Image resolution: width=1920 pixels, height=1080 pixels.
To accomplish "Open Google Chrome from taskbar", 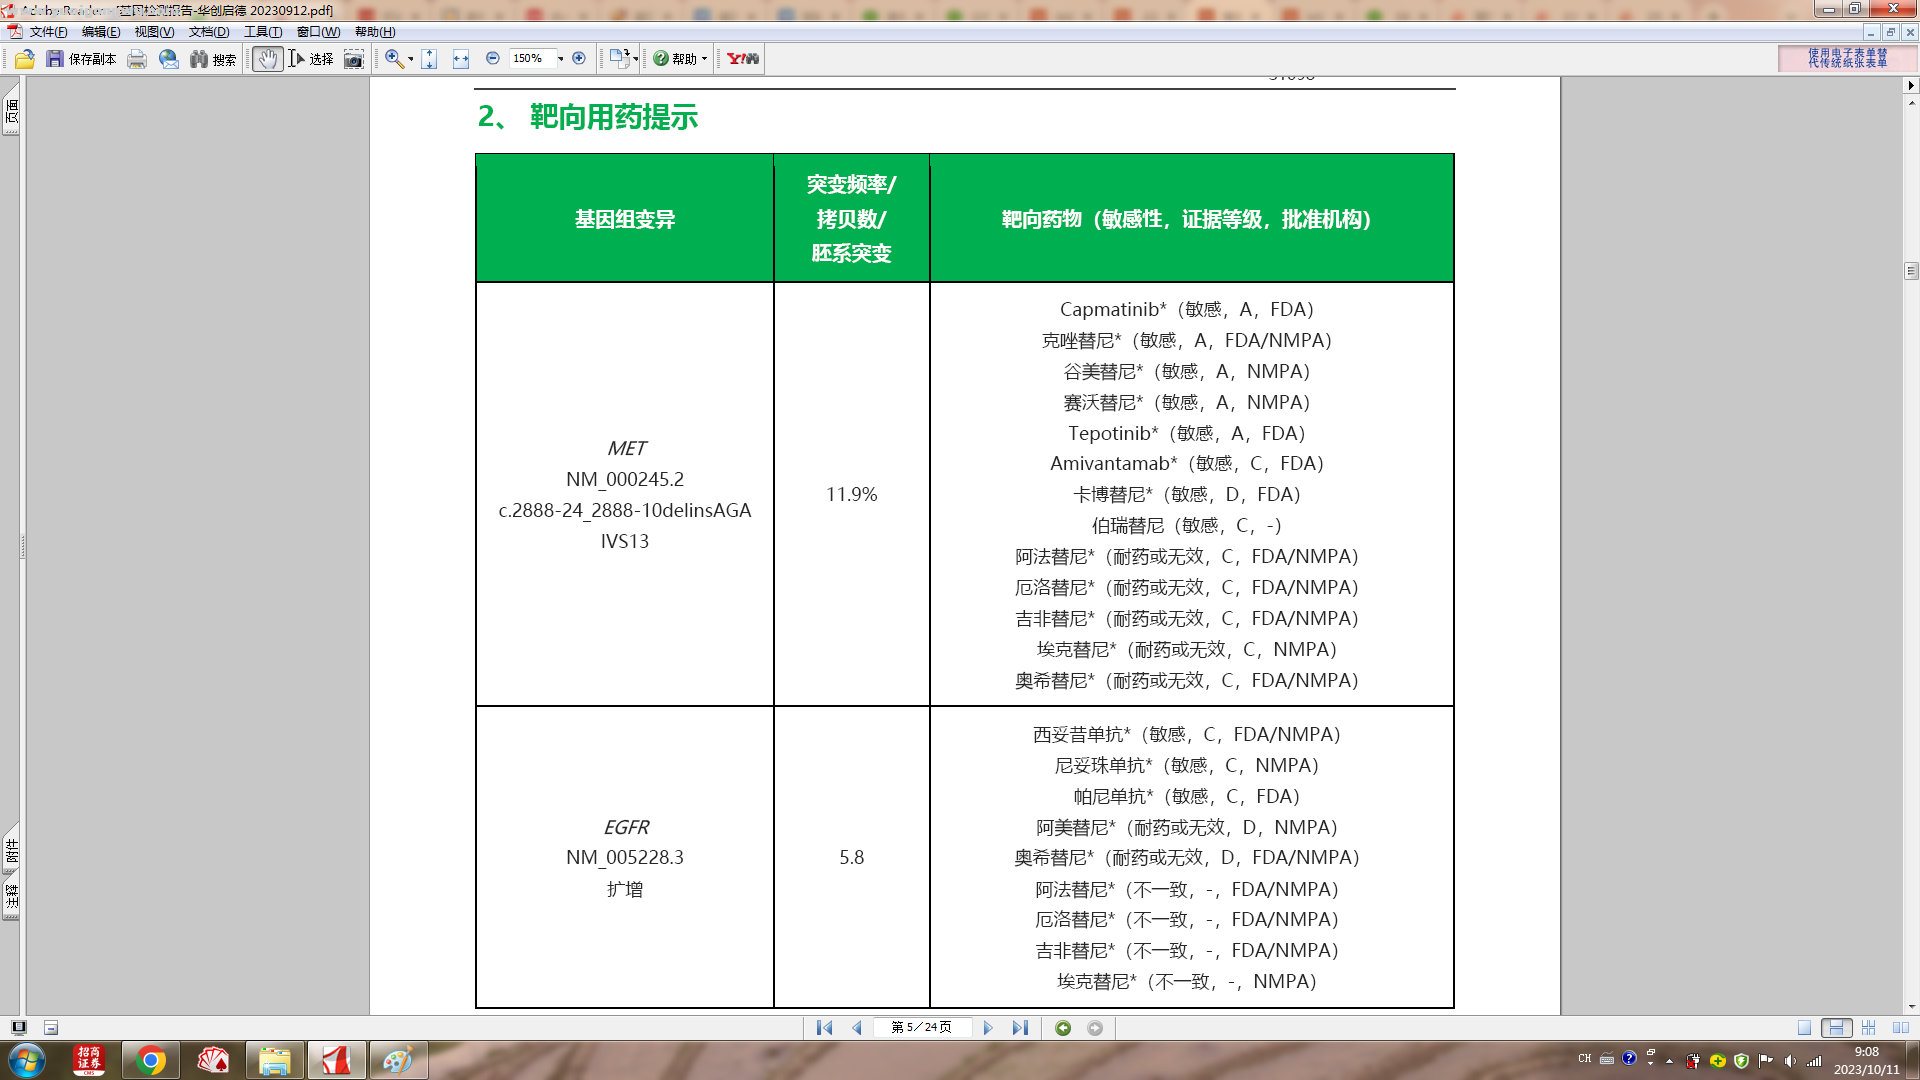I will (151, 1060).
